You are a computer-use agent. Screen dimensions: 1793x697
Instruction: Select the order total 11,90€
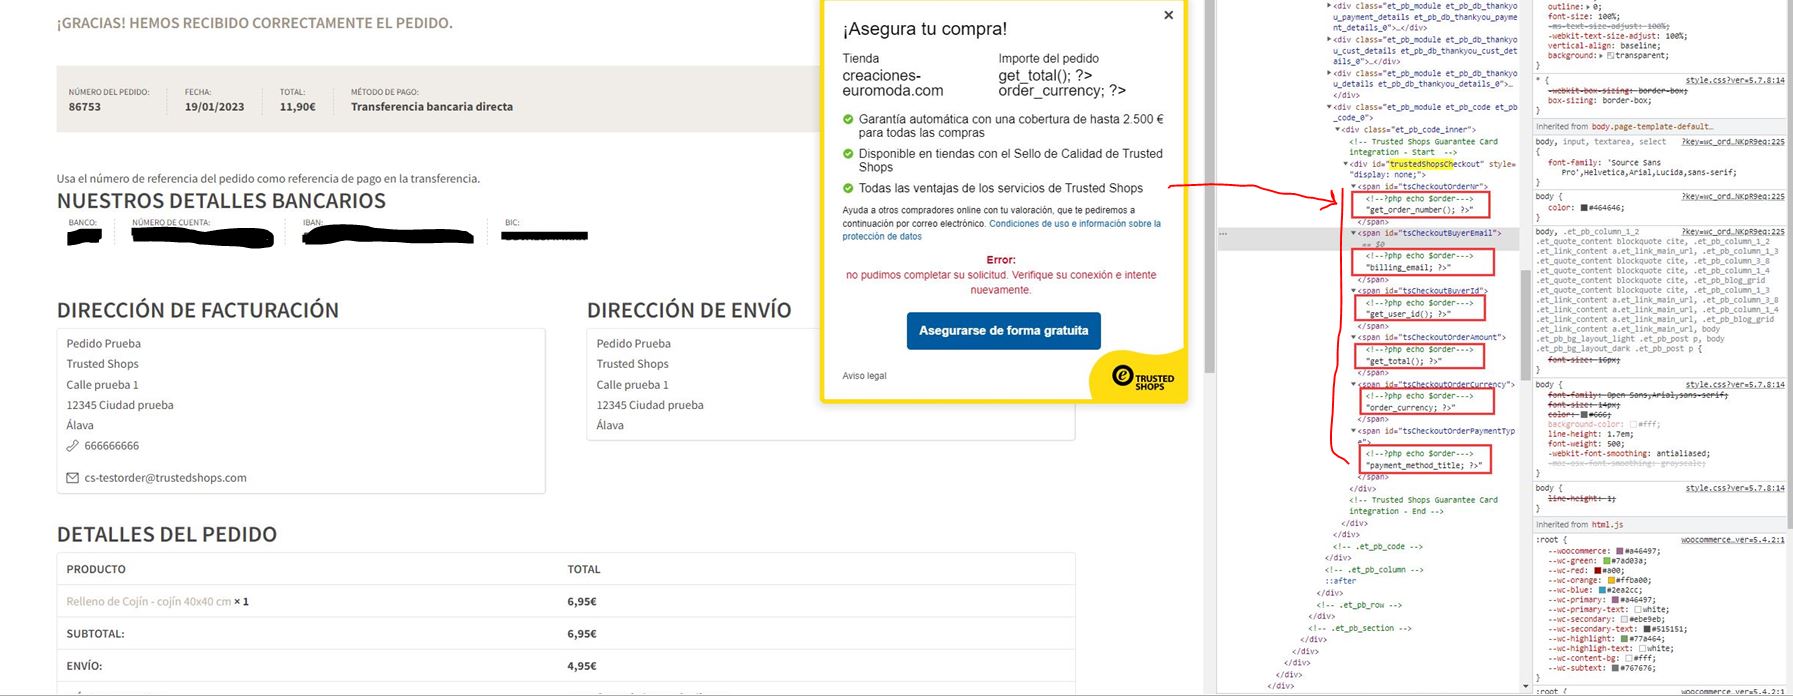point(297,107)
